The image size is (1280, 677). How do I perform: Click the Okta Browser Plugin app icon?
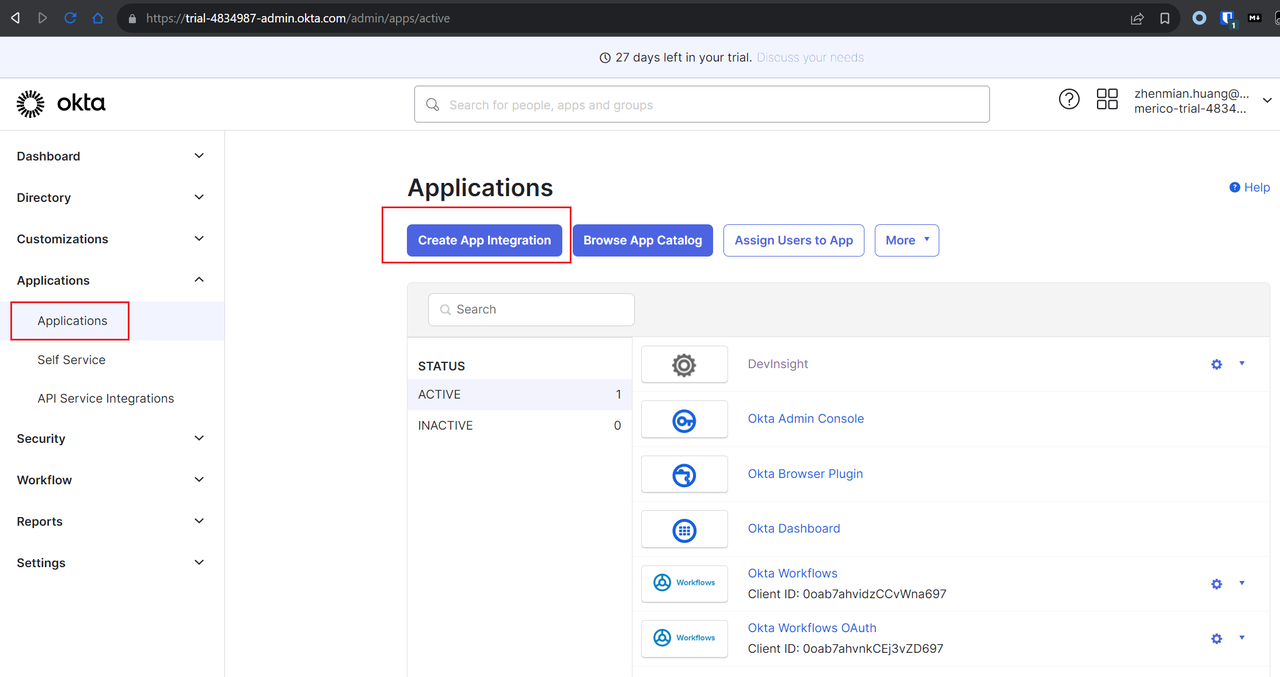click(684, 474)
